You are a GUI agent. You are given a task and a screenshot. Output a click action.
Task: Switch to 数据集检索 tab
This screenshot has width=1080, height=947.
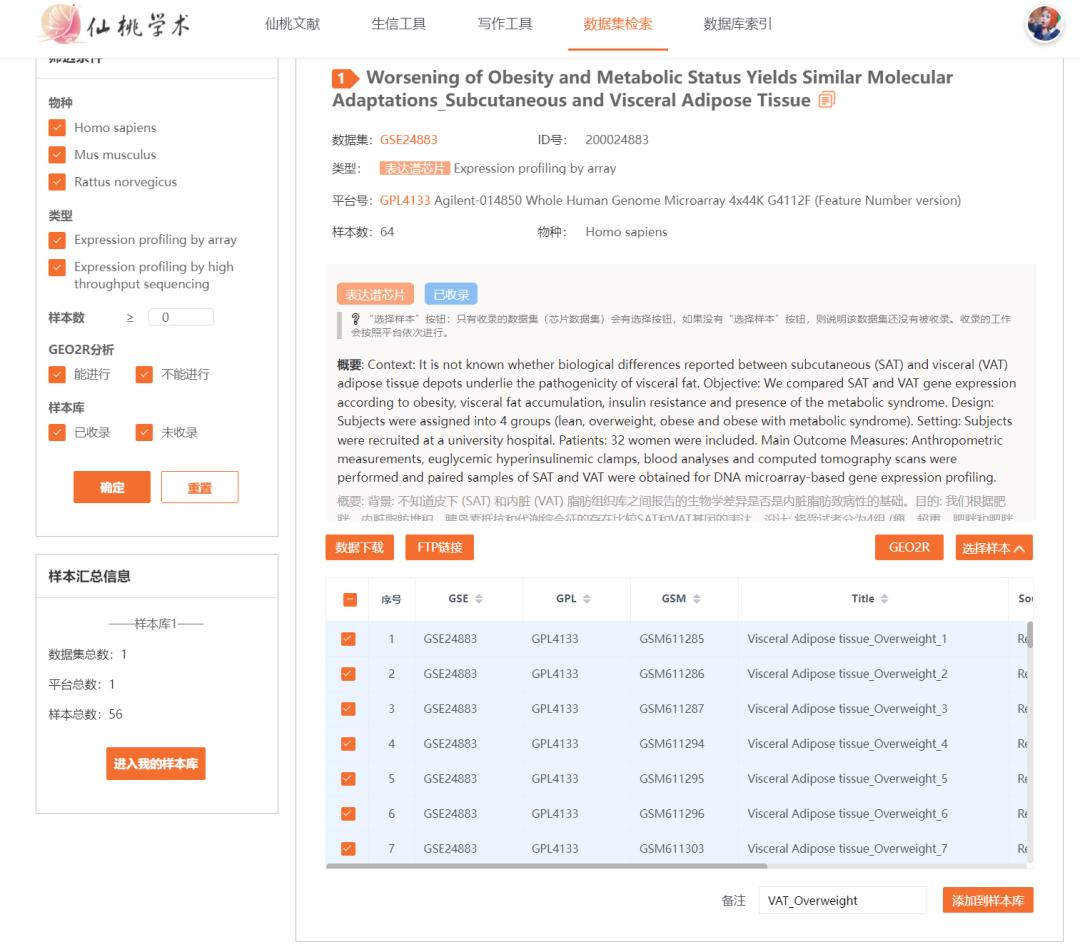tap(617, 24)
